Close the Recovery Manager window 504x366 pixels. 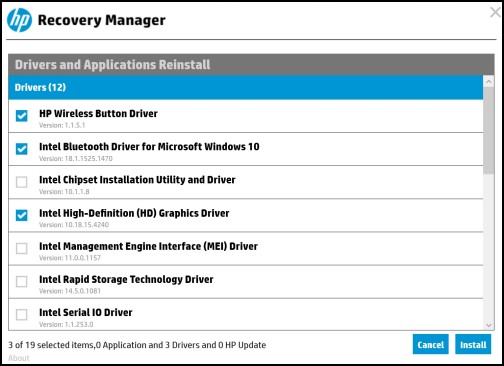click(496, 12)
